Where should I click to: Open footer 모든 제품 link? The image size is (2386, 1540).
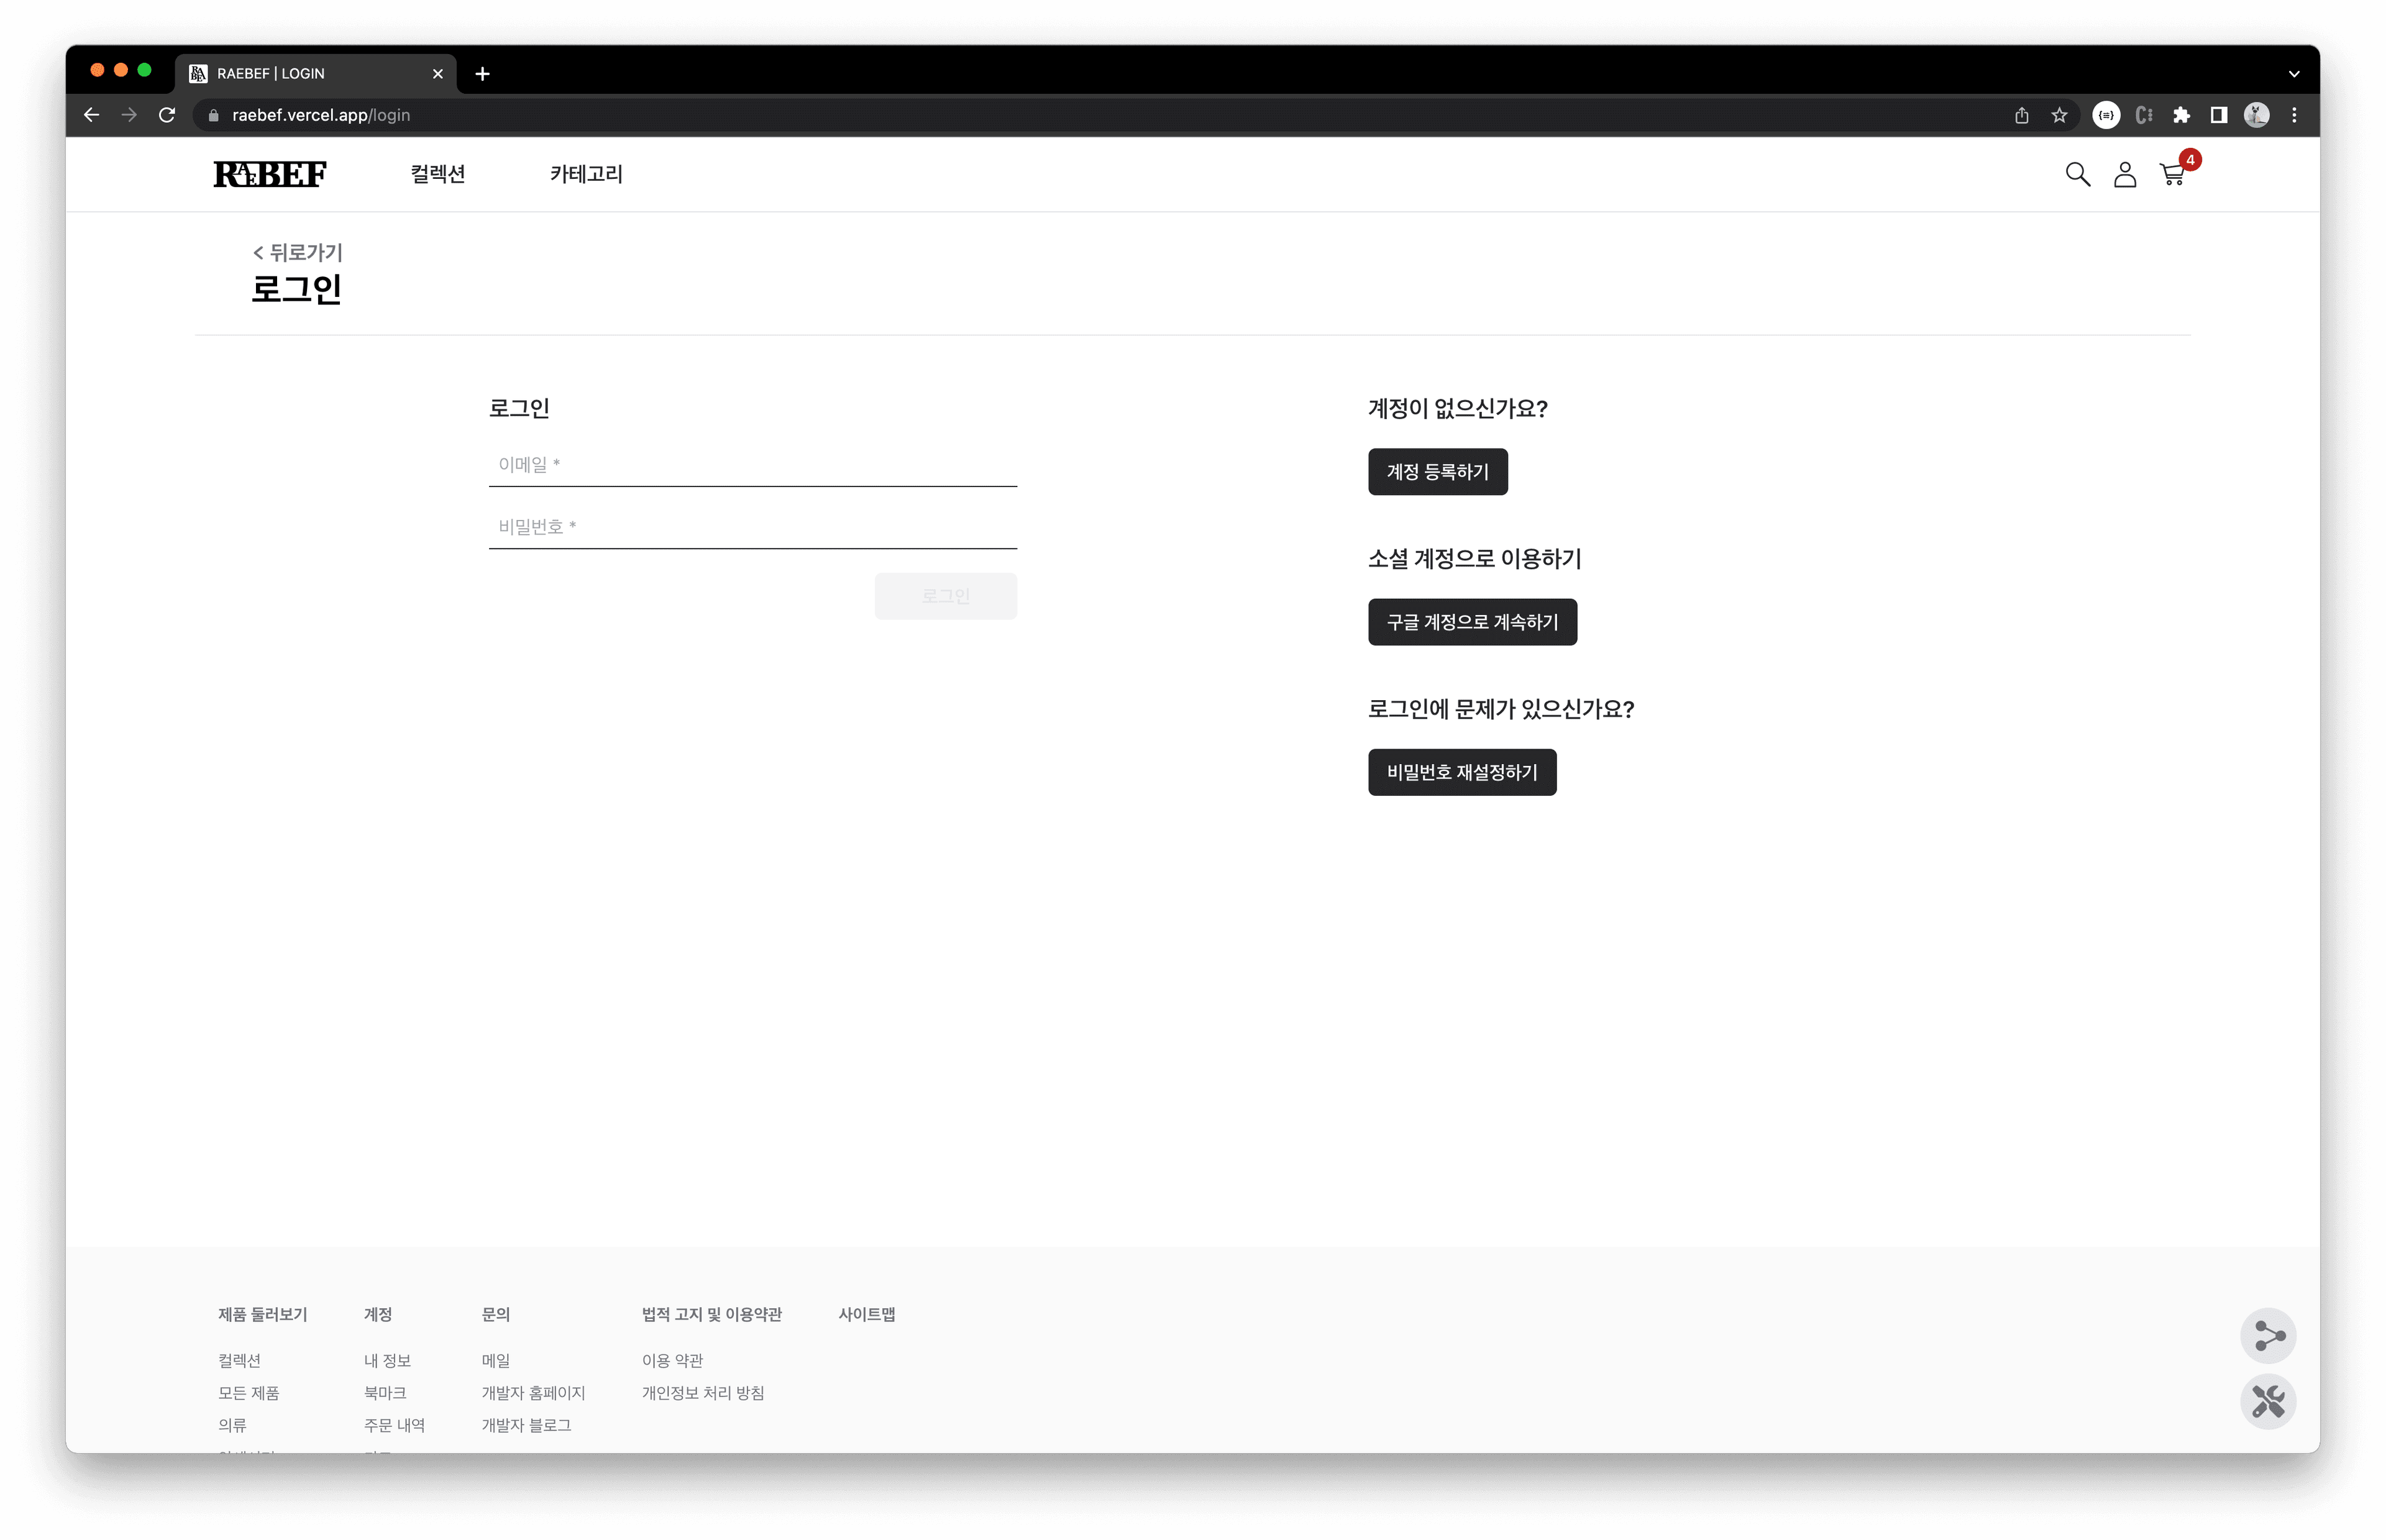tap(248, 1392)
